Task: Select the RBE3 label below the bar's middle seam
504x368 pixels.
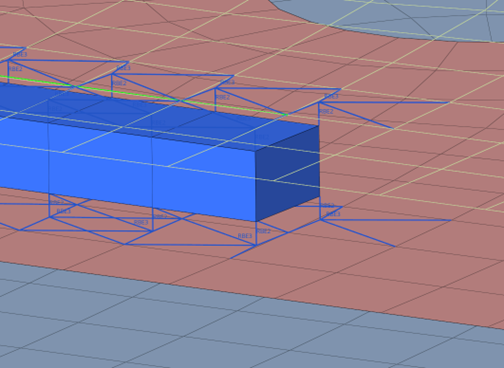Action: click(141, 222)
